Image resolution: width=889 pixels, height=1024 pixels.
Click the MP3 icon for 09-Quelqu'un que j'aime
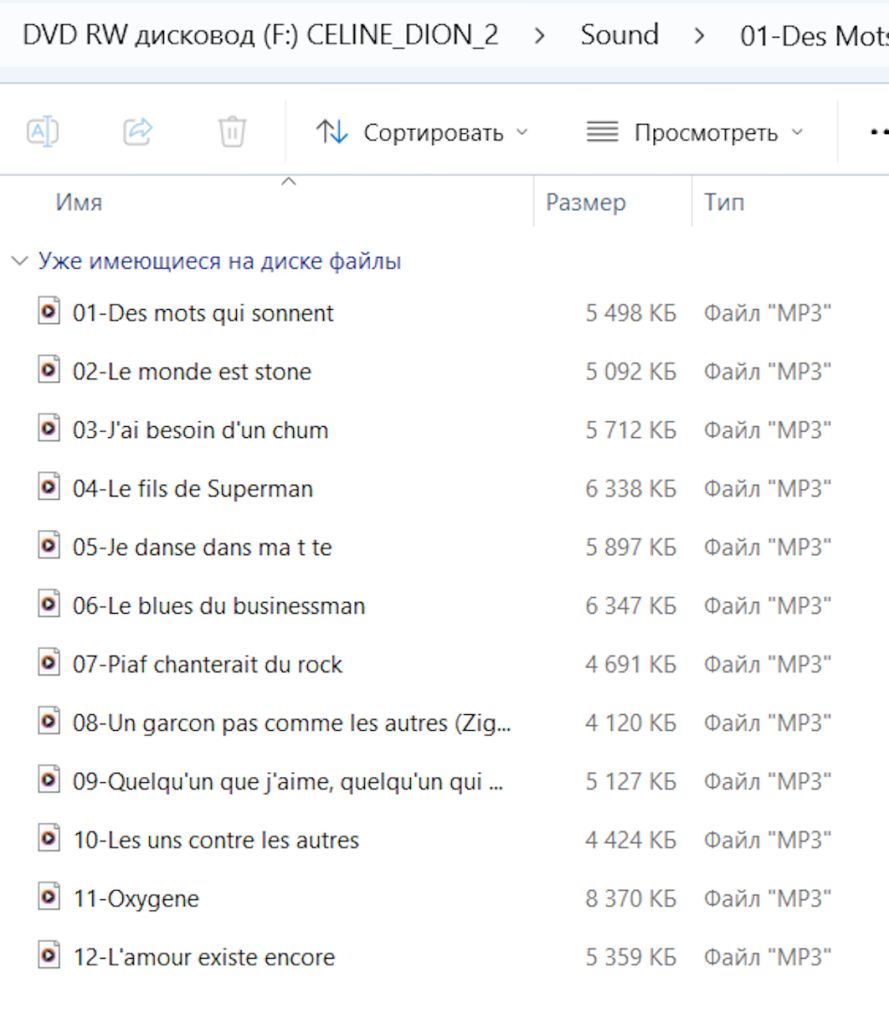point(49,780)
